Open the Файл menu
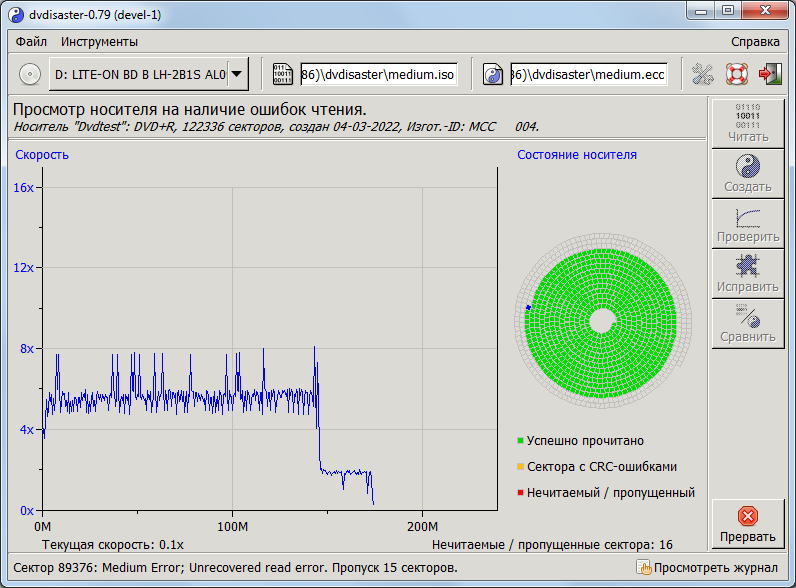 31,42
